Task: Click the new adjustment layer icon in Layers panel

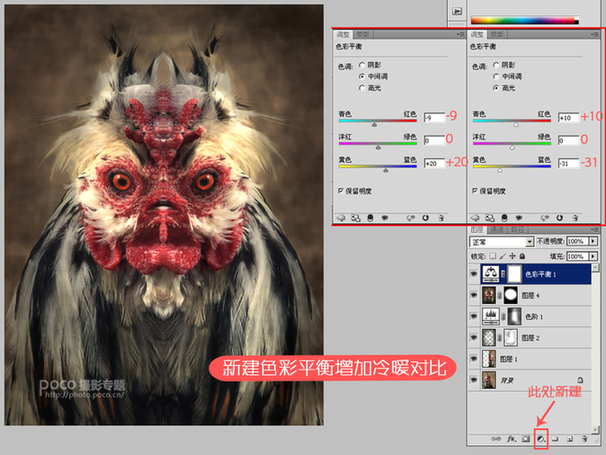Action: tap(541, 439)
